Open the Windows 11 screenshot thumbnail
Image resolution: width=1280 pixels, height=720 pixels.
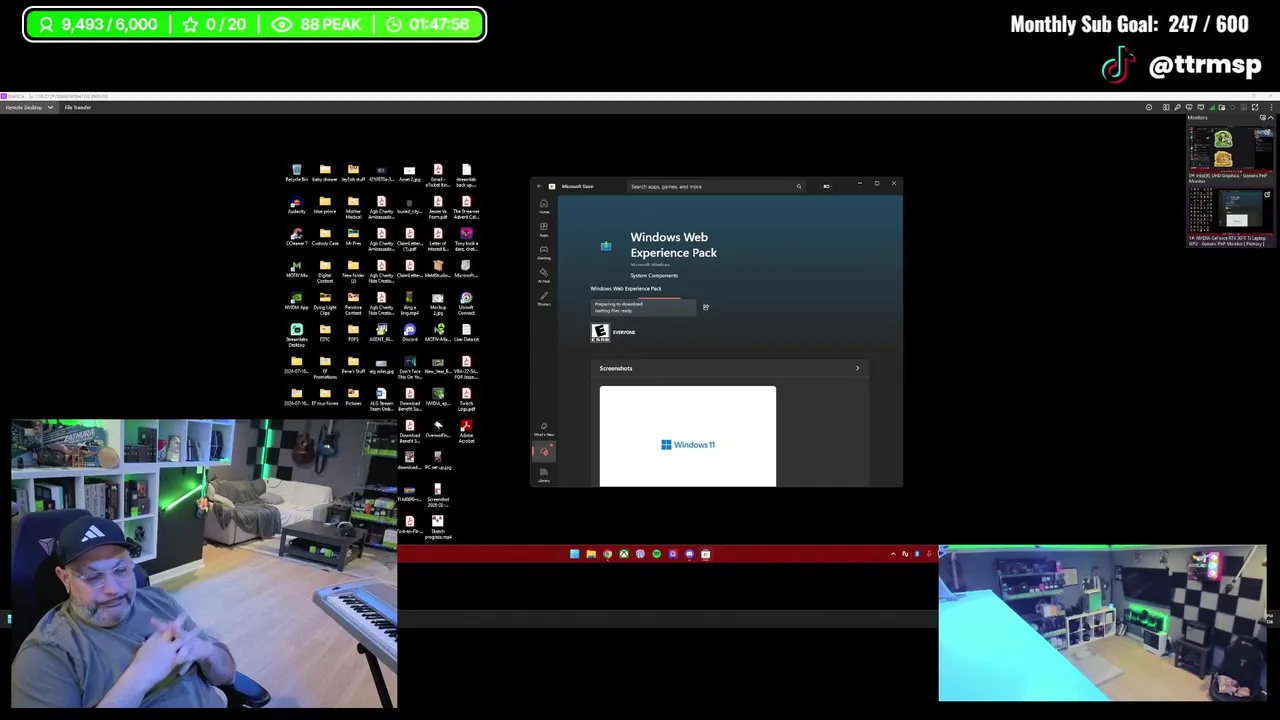(x=688, y=436)
